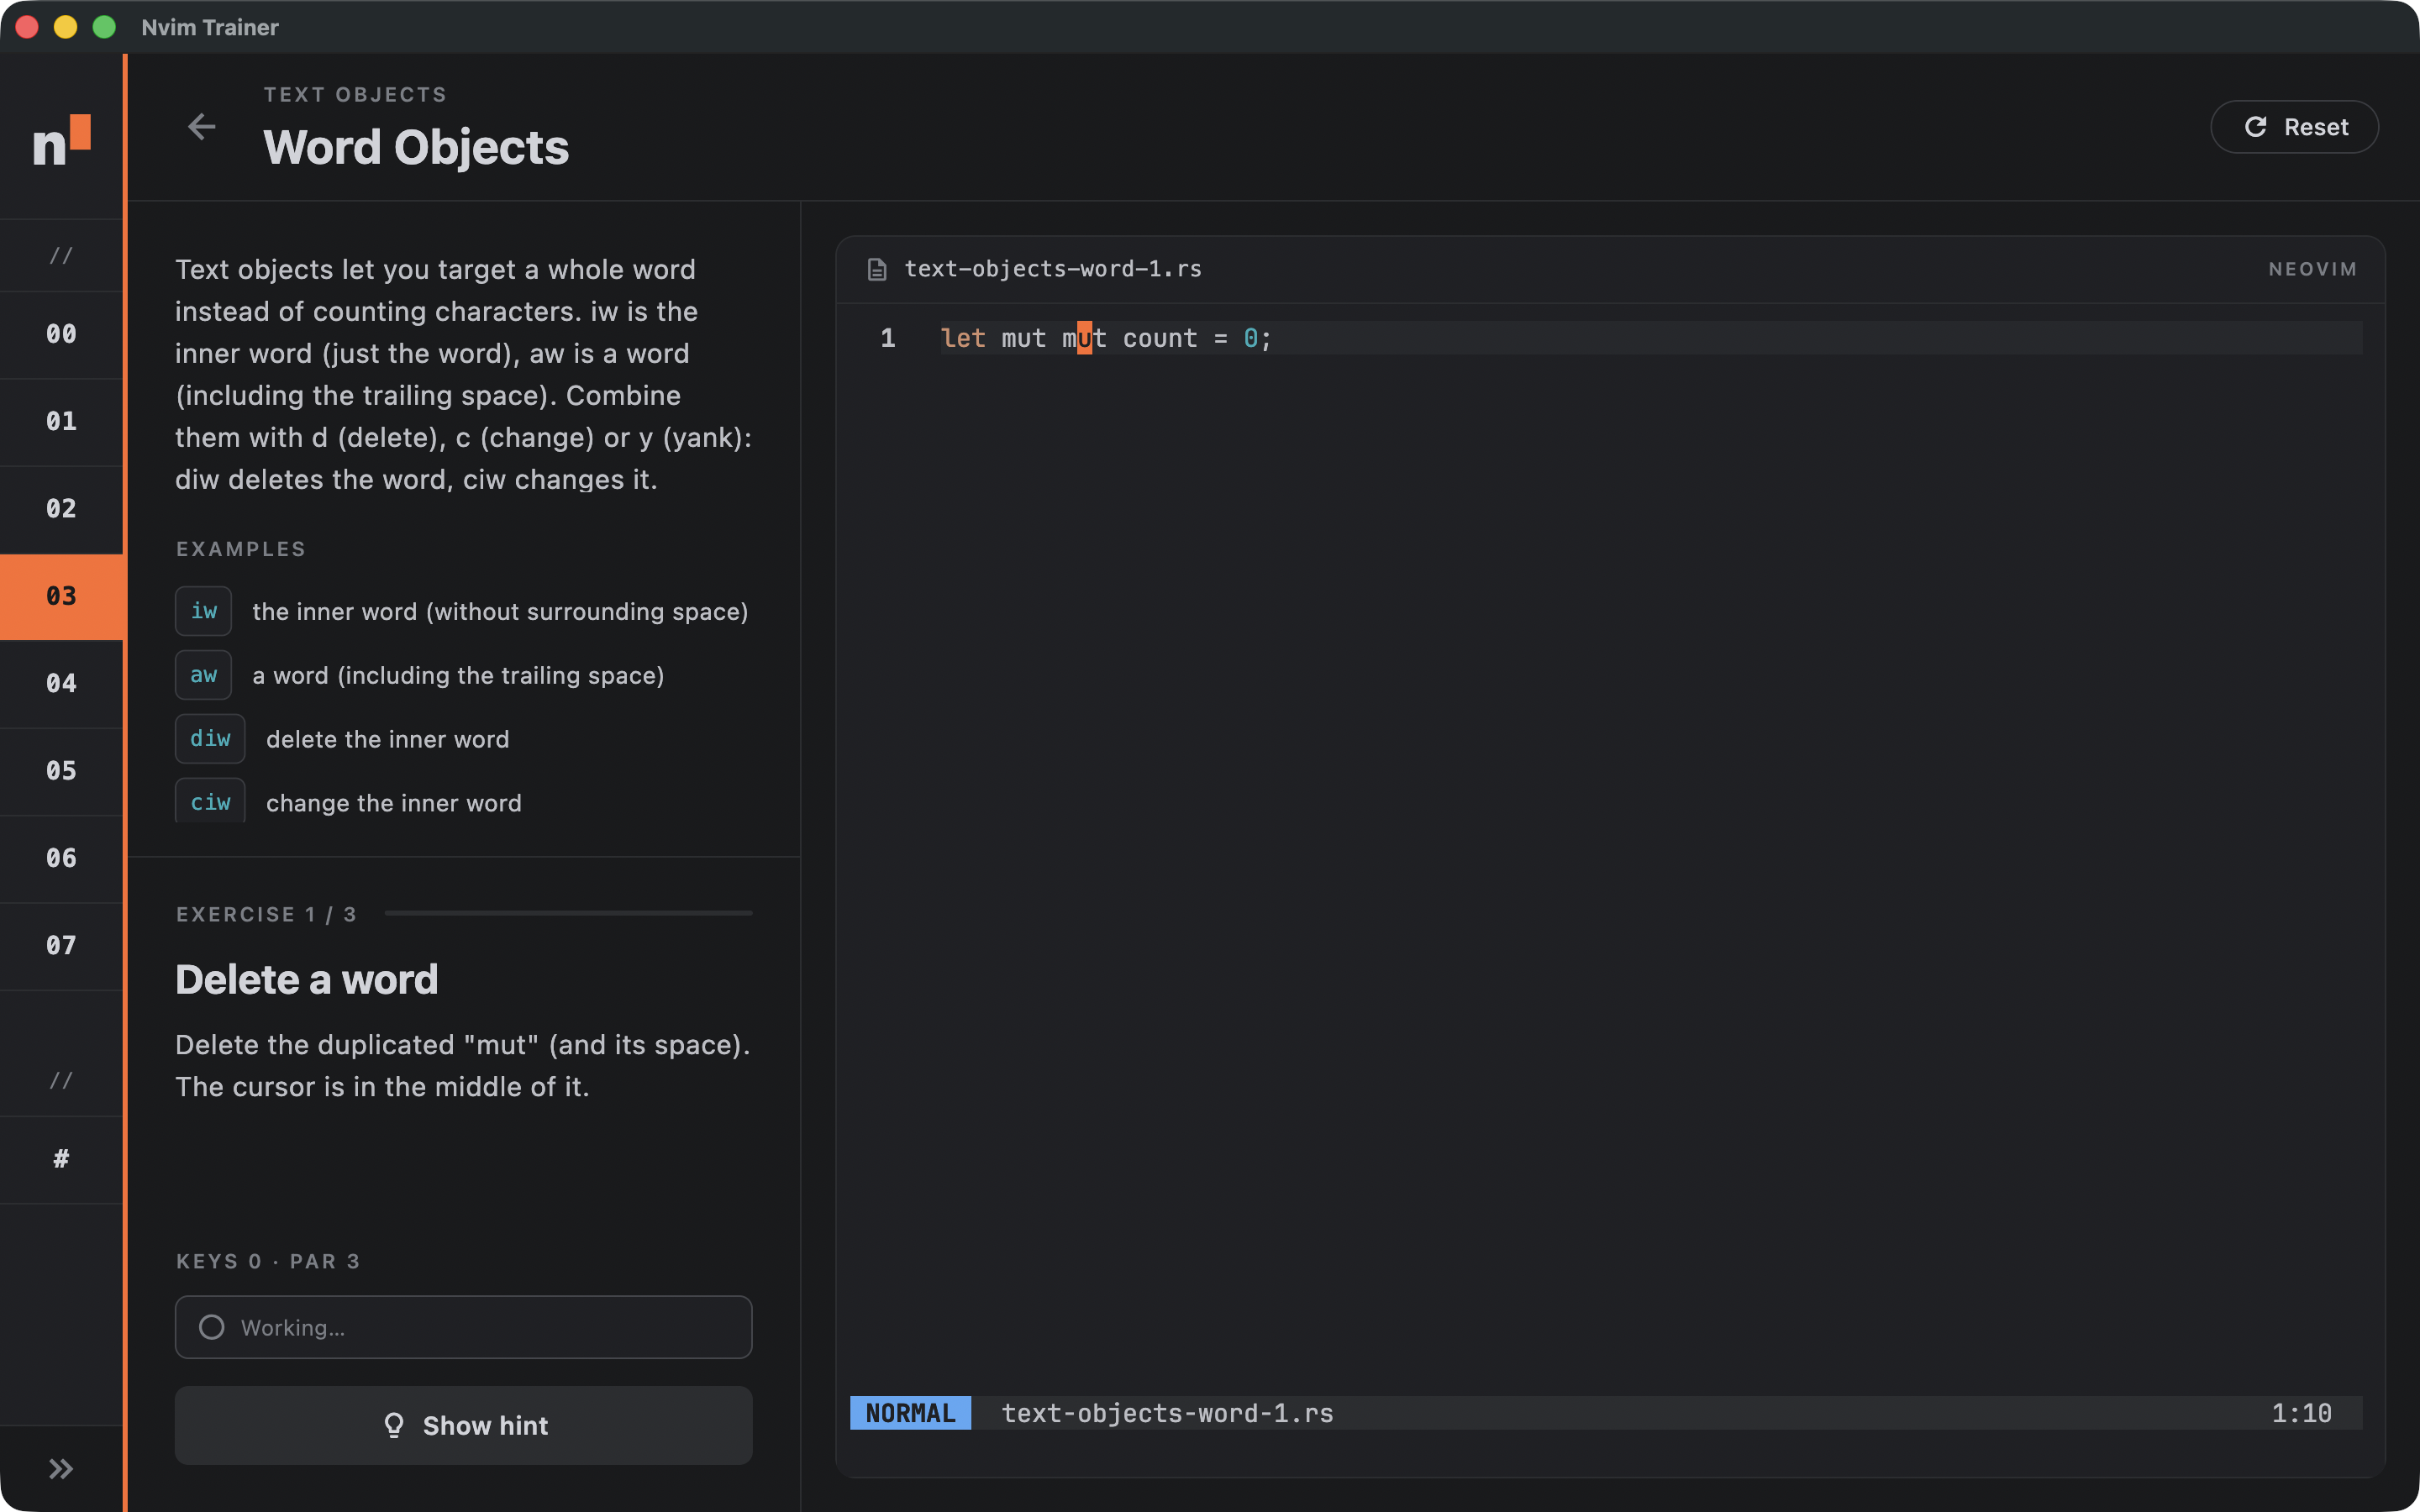Click the Reset button
The height and width of the screenshot is (1512, 2420).
tap(2294, 127)
